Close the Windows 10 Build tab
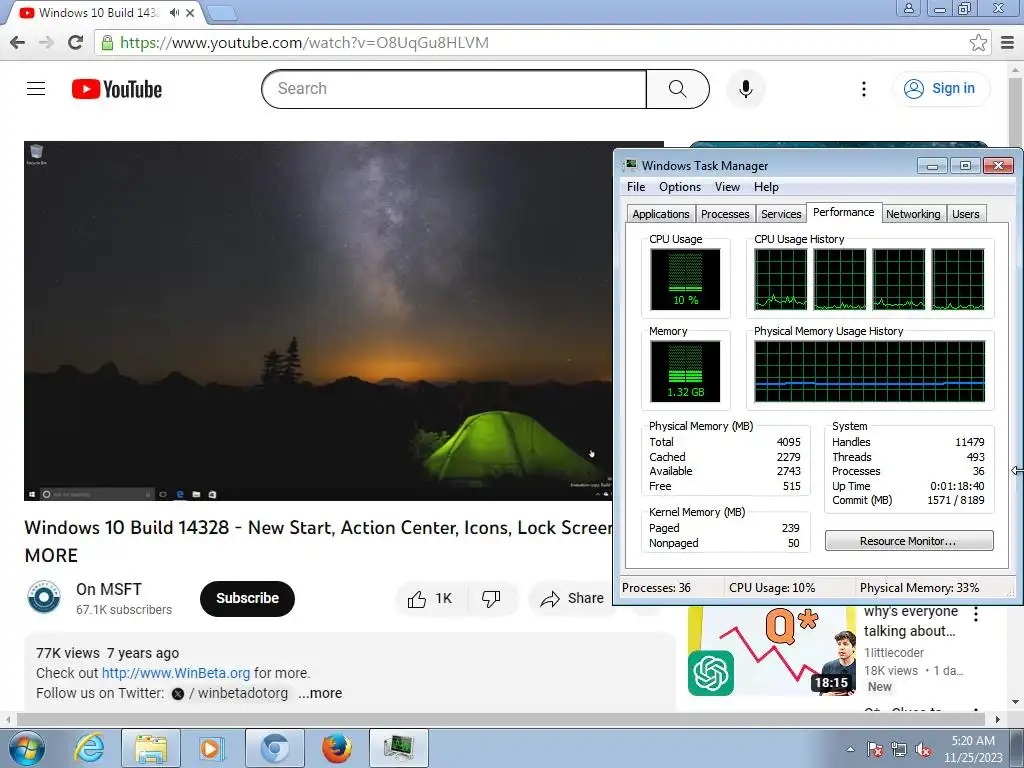 point(190,12)
